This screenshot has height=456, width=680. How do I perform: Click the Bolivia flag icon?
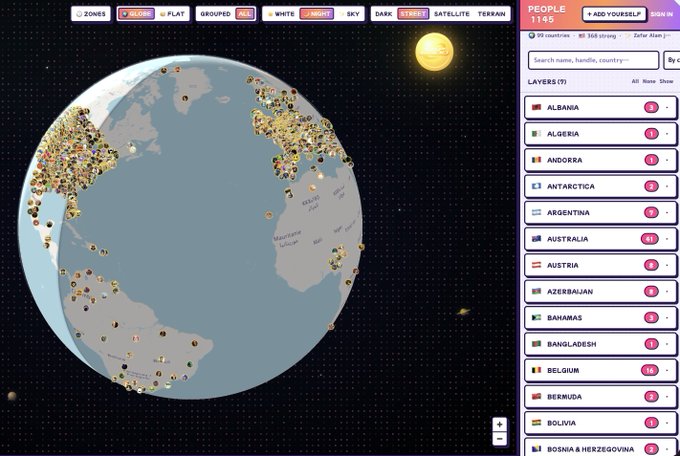(x=536, y=423)
